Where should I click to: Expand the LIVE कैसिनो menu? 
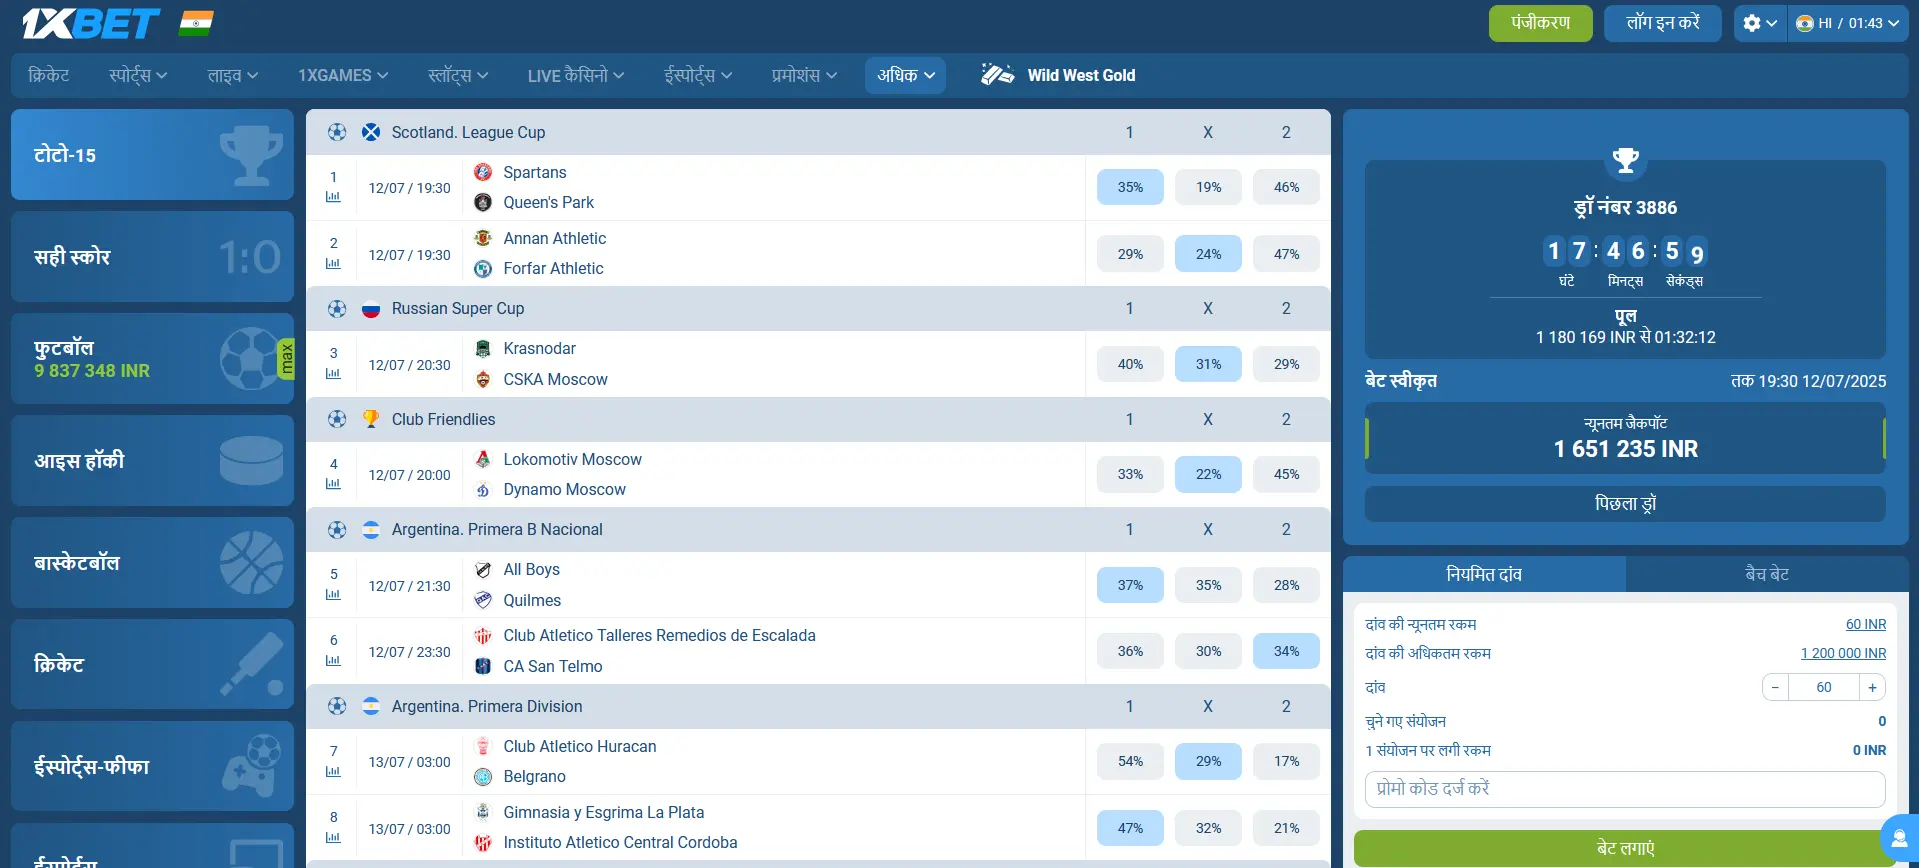[576, 75]
